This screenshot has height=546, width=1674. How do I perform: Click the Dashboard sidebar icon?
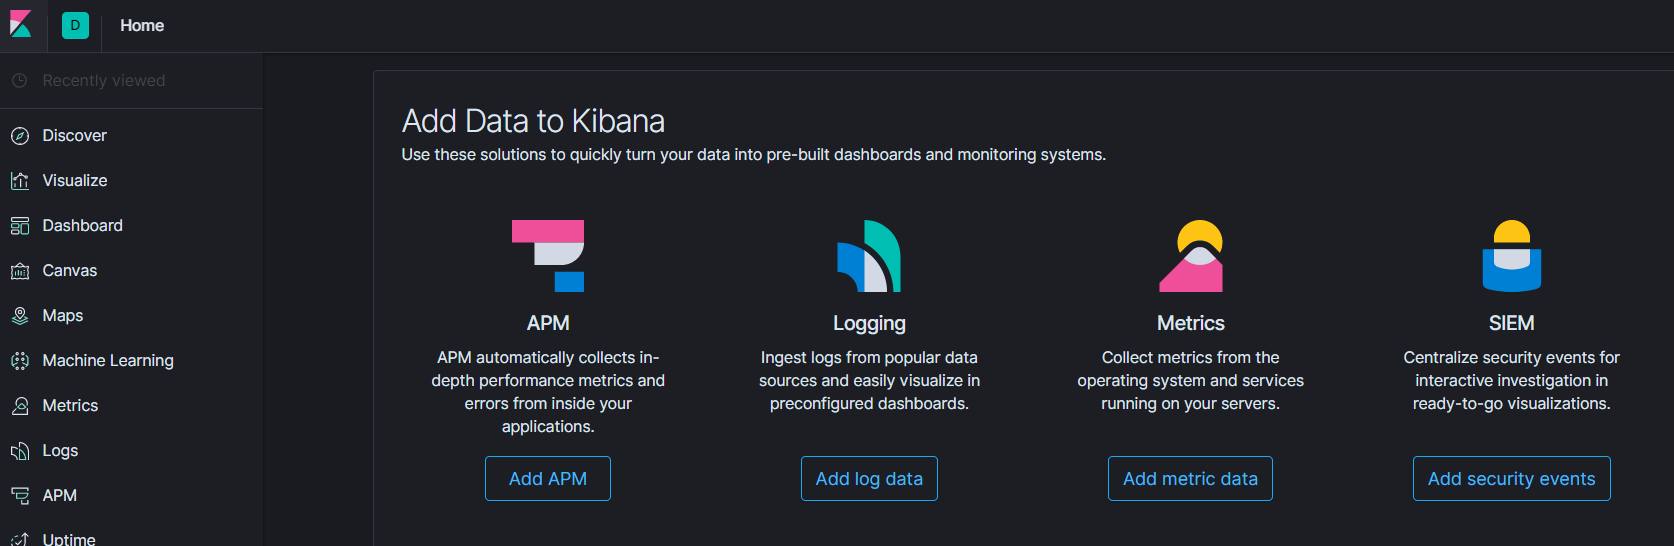pos(20,226)
